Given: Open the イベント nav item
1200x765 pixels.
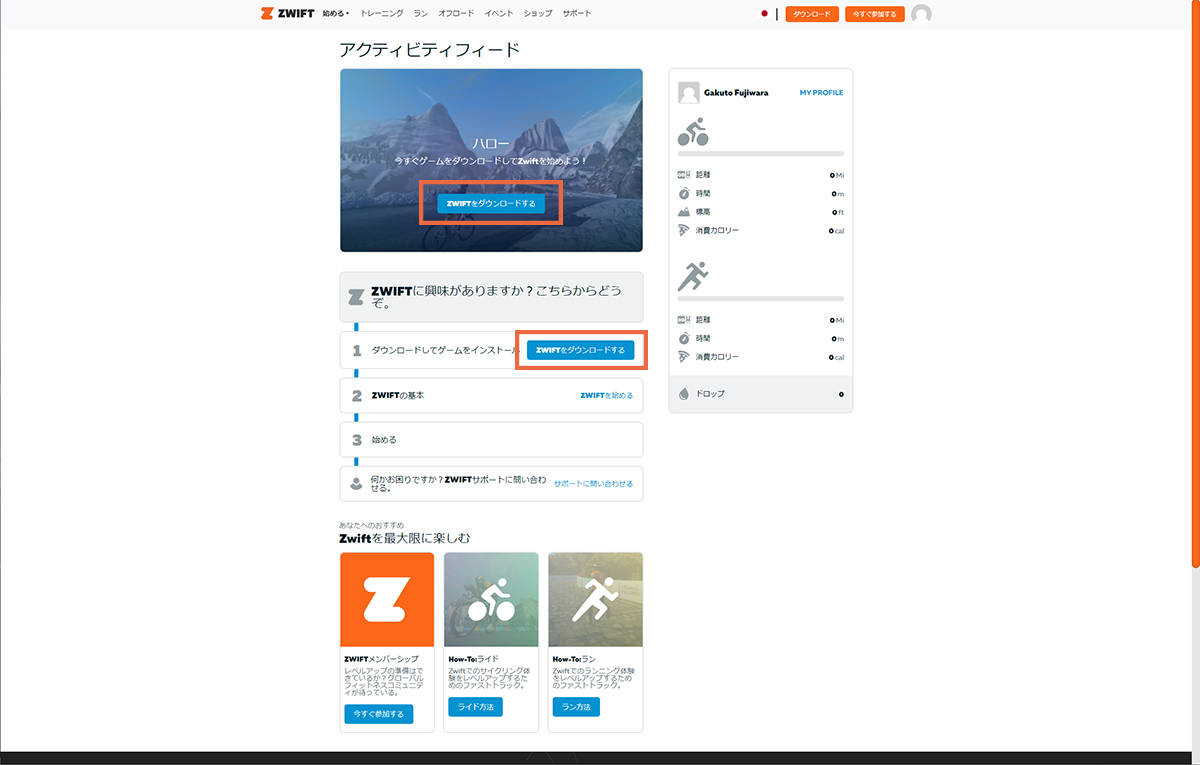Looking at the screenshot, I should click(499, 13).
